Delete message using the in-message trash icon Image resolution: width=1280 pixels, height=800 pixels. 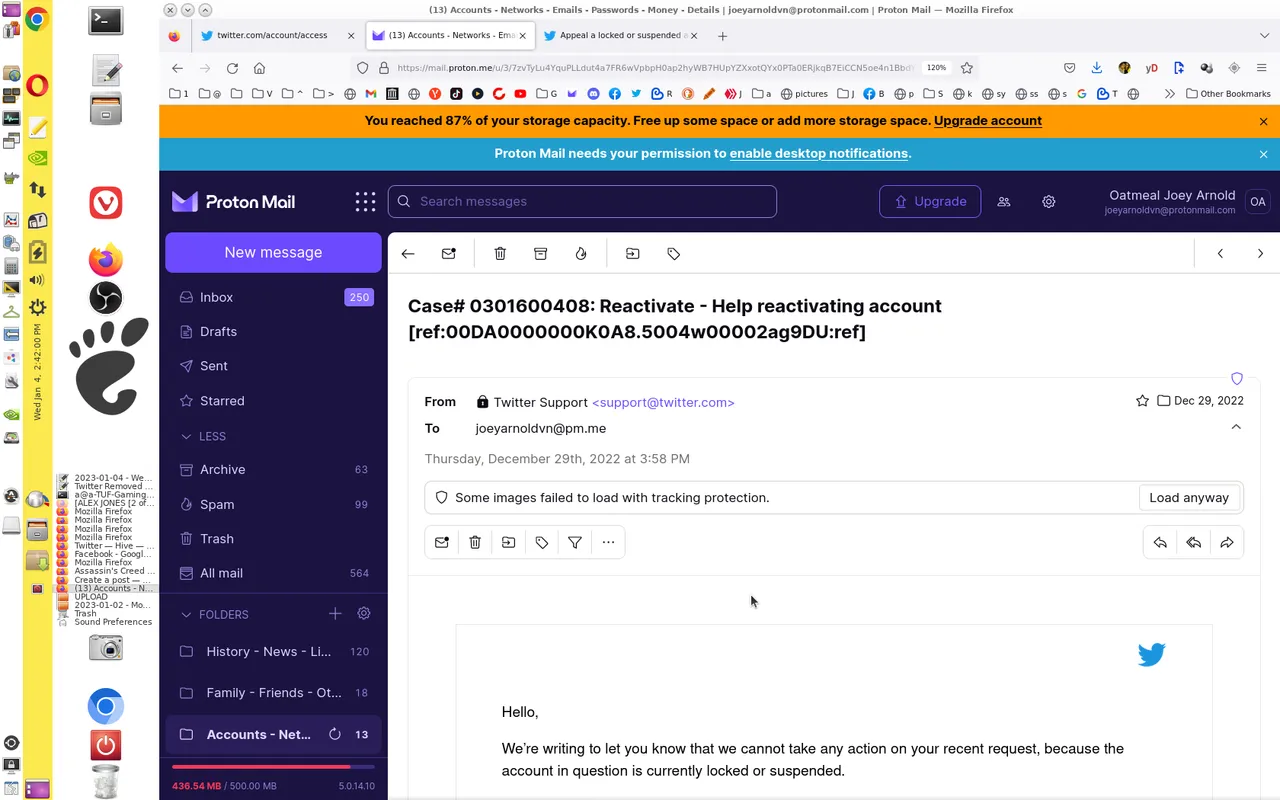click(475, 542)
